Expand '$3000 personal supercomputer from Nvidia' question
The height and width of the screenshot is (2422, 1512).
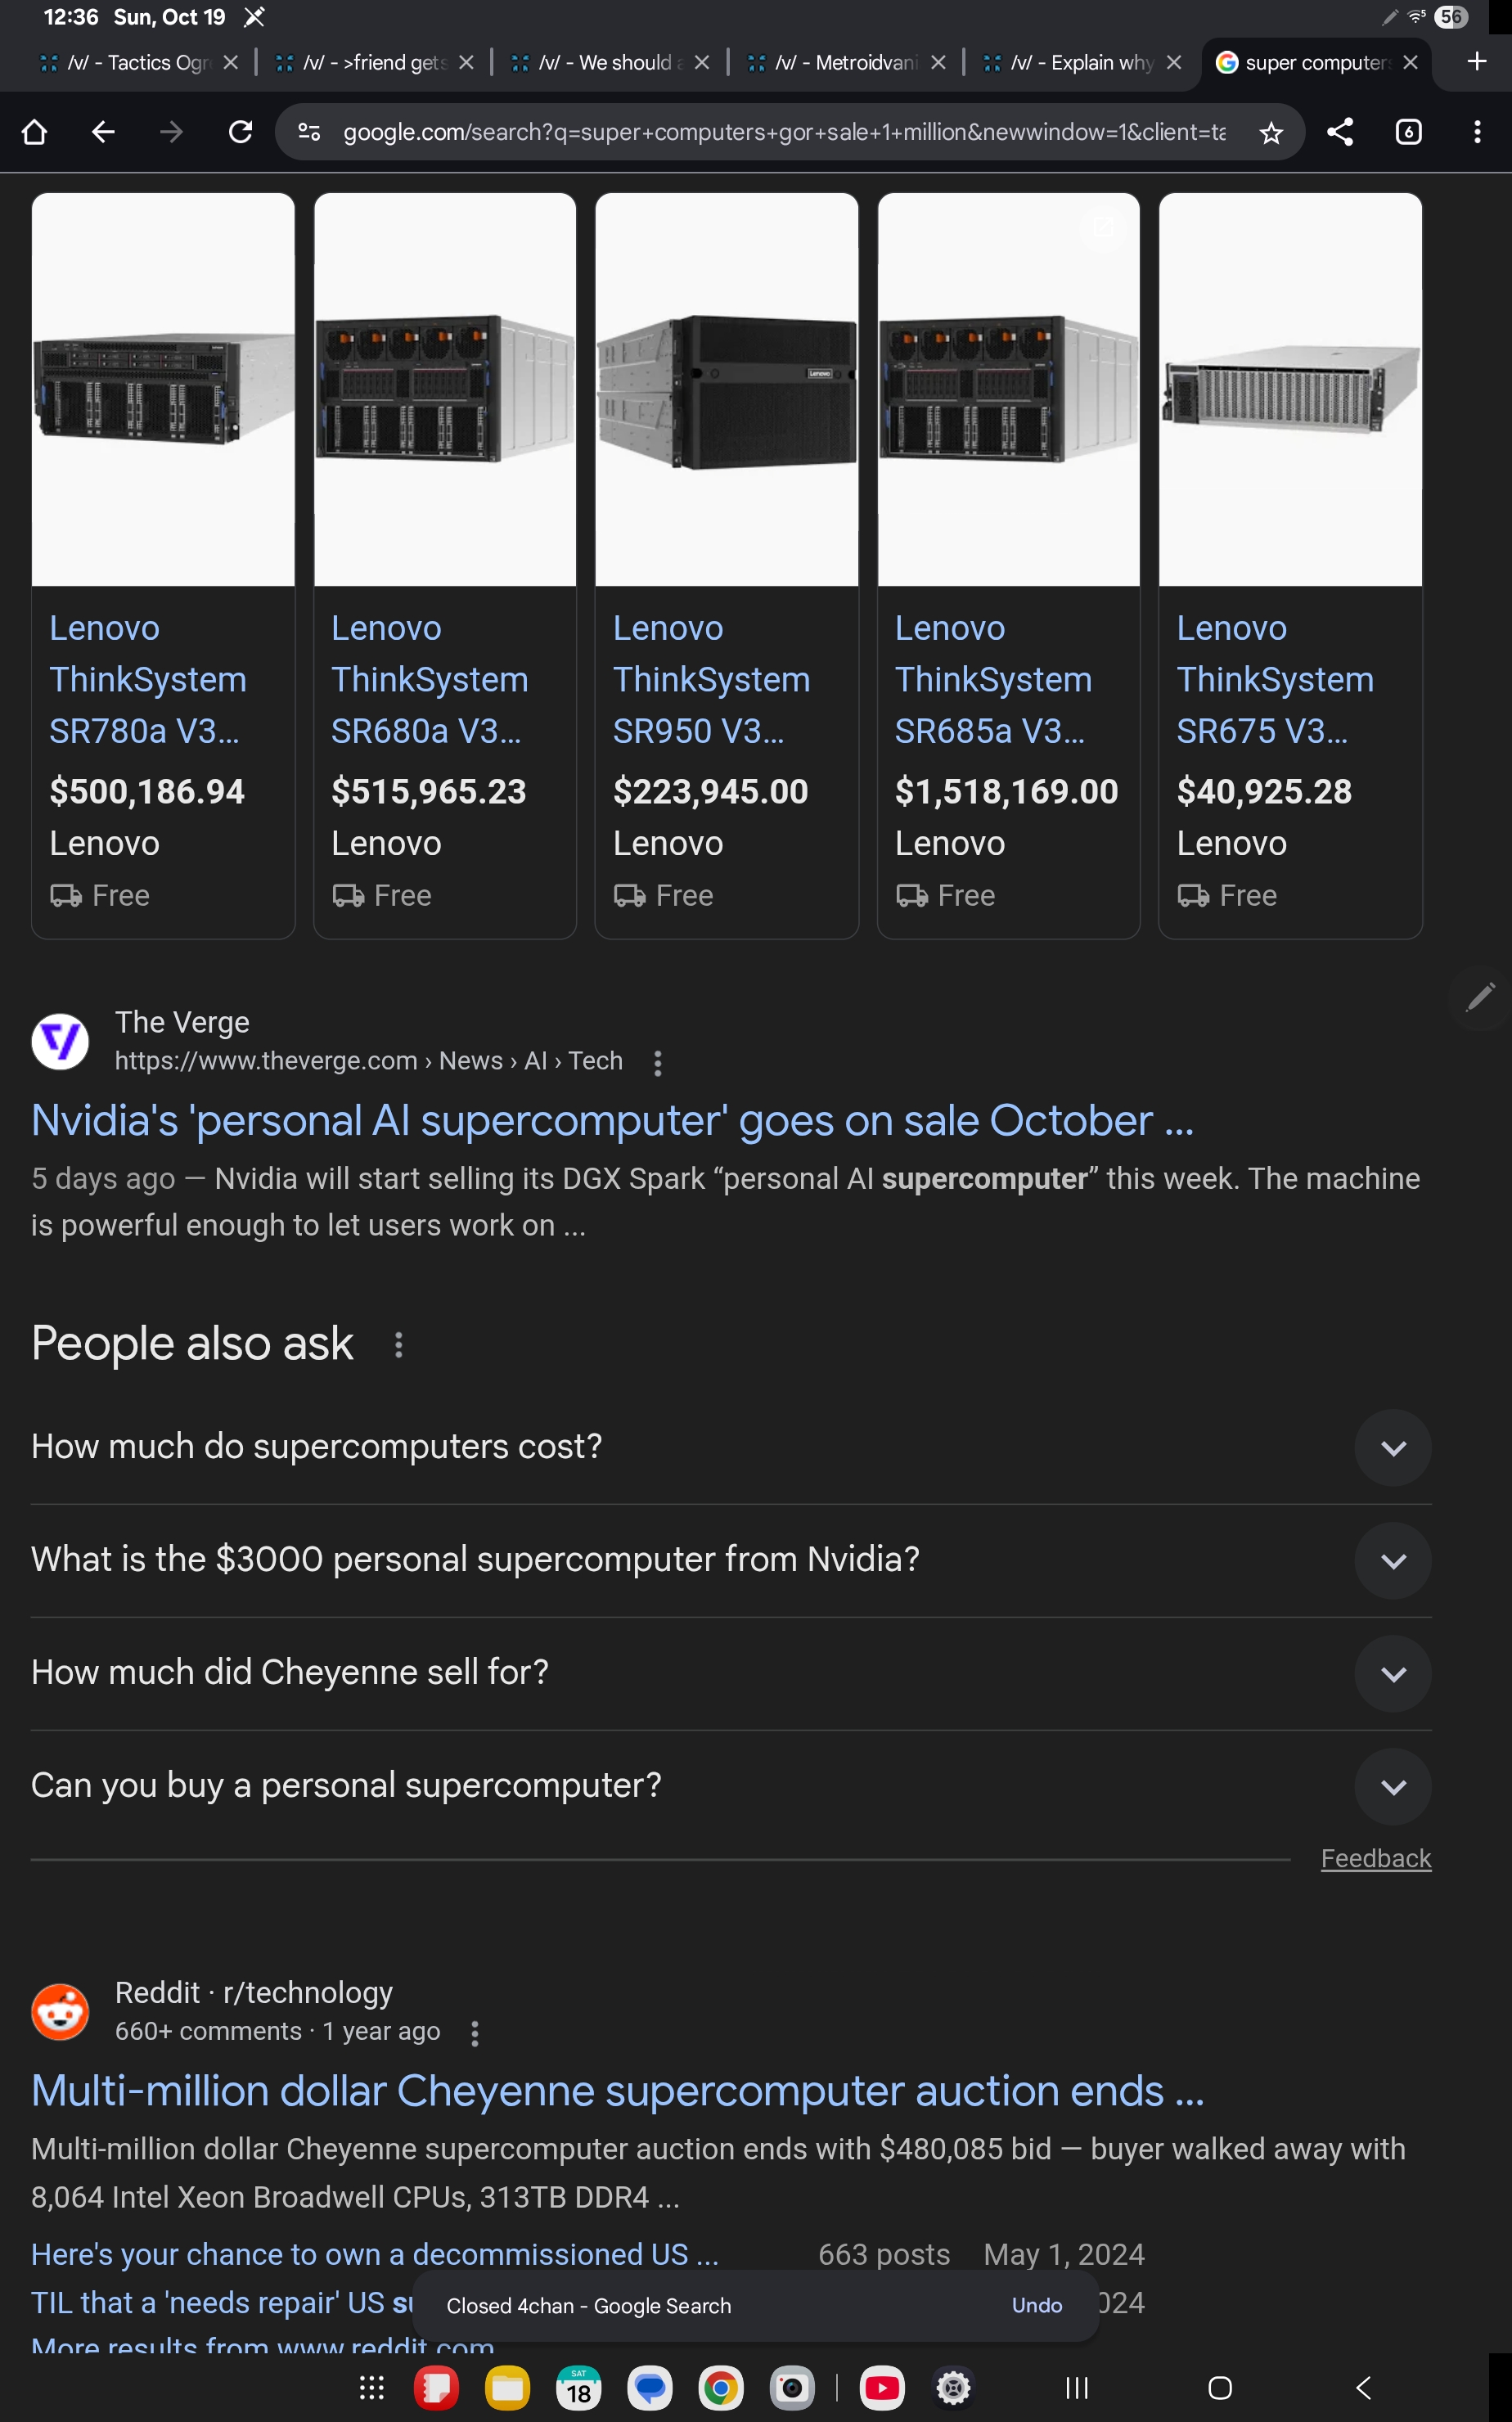pyautogui.click(x=731, y=1560)
